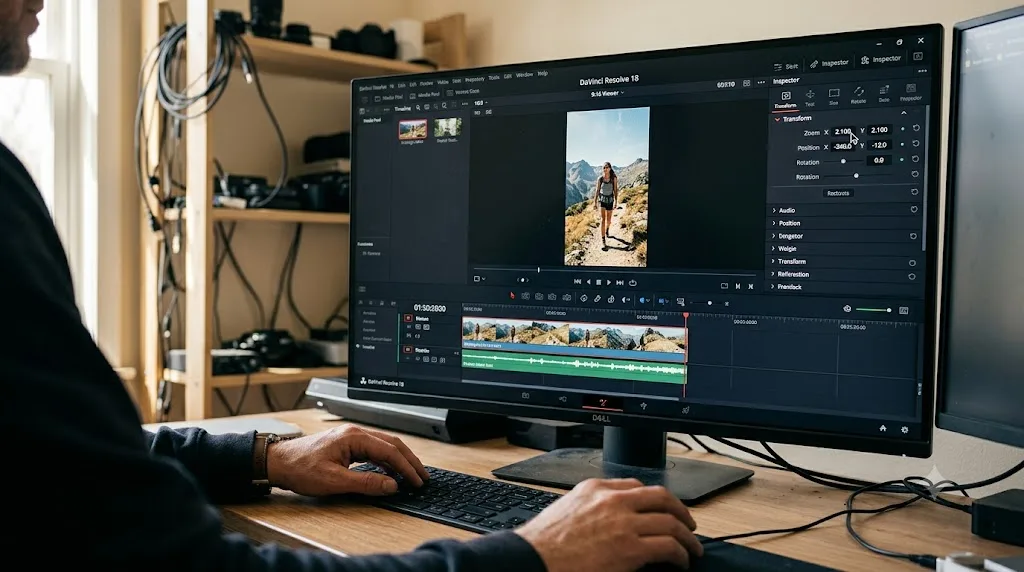This screenshot has height=572, width=1024.
Task: Click the Stop button in transport controls
Action: click(599, 282)
